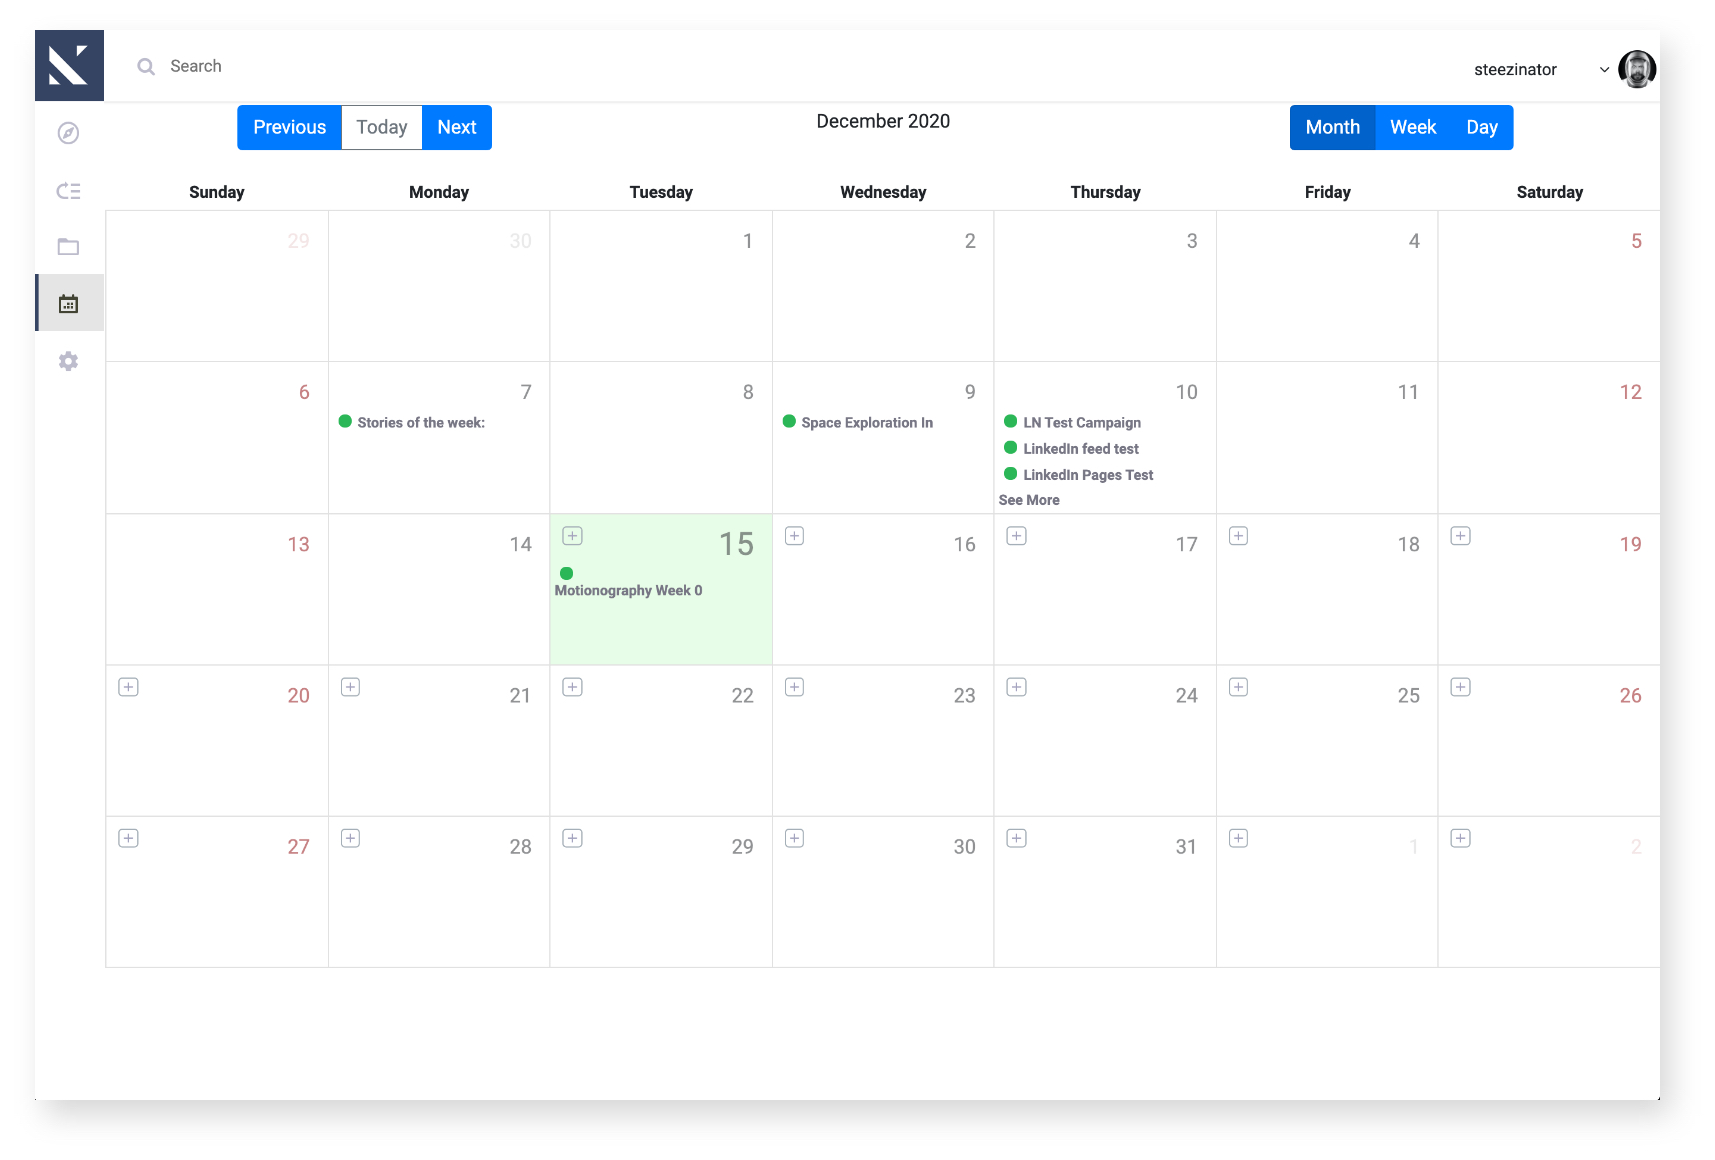This screenshot has width=1715, height=1160.
Task: Open the 'LinkedIn Pages Test' event
Action: pos(1088,475)
